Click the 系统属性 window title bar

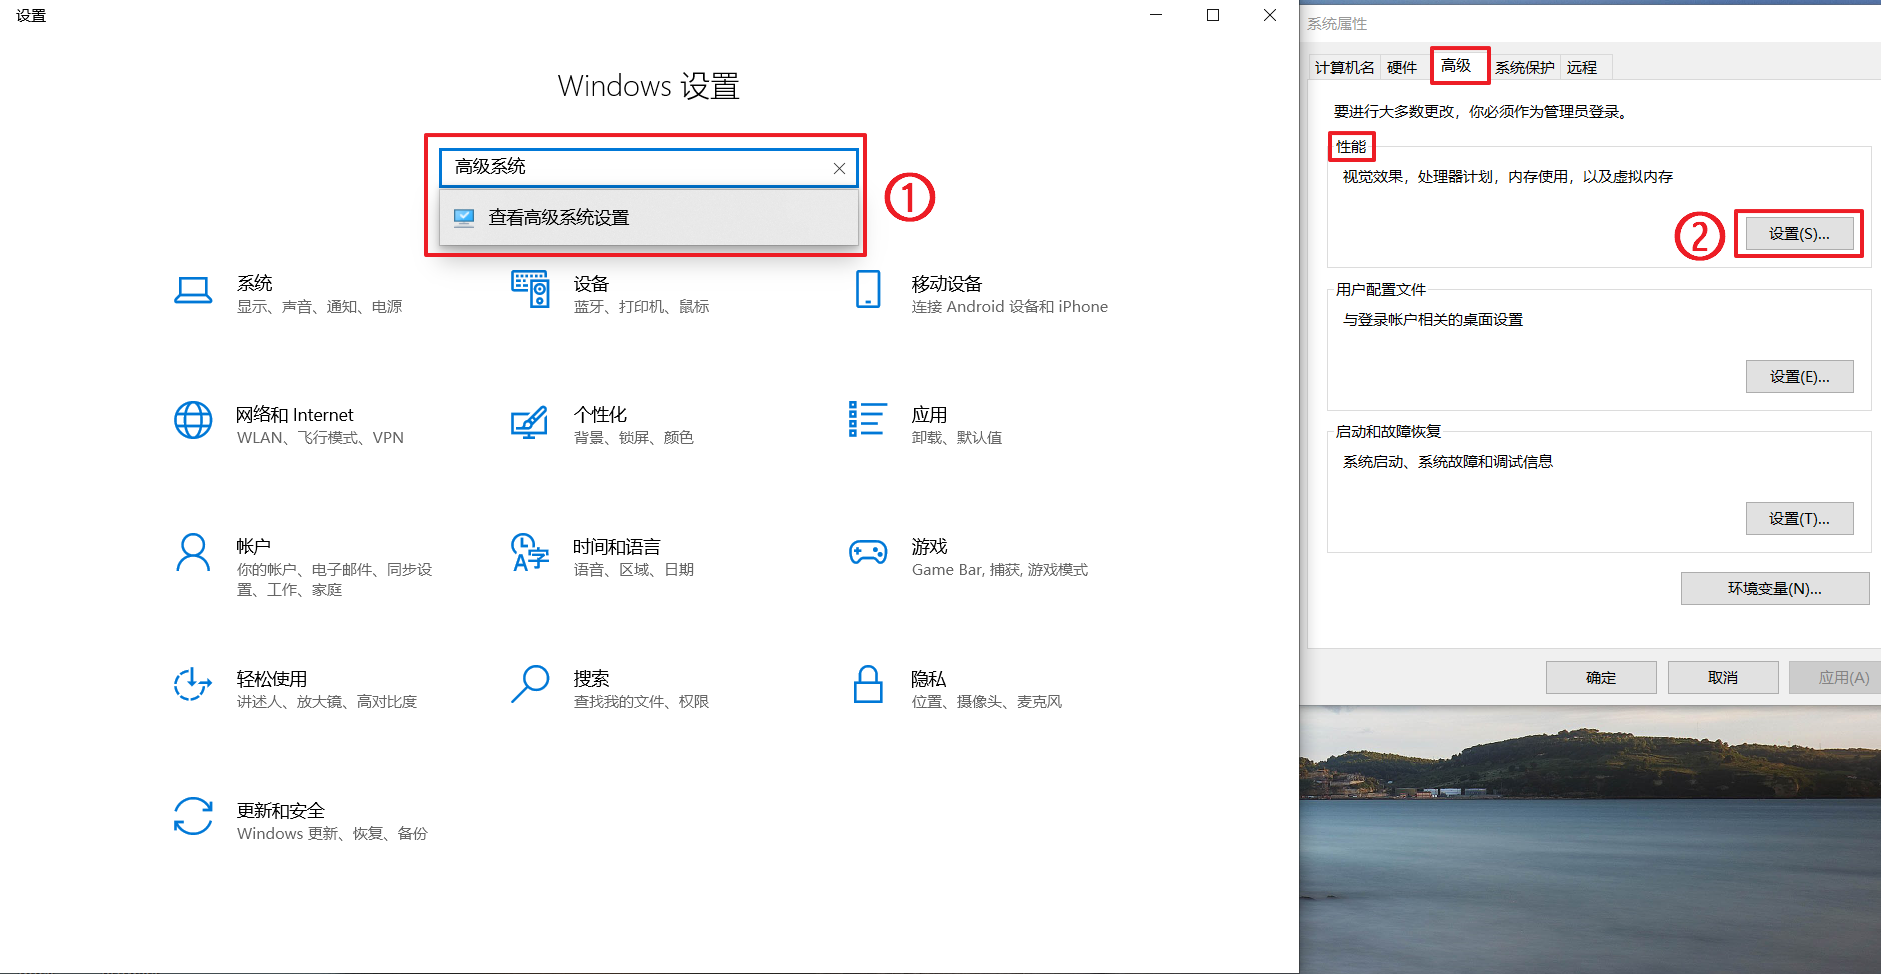[x=1590, y=23]
